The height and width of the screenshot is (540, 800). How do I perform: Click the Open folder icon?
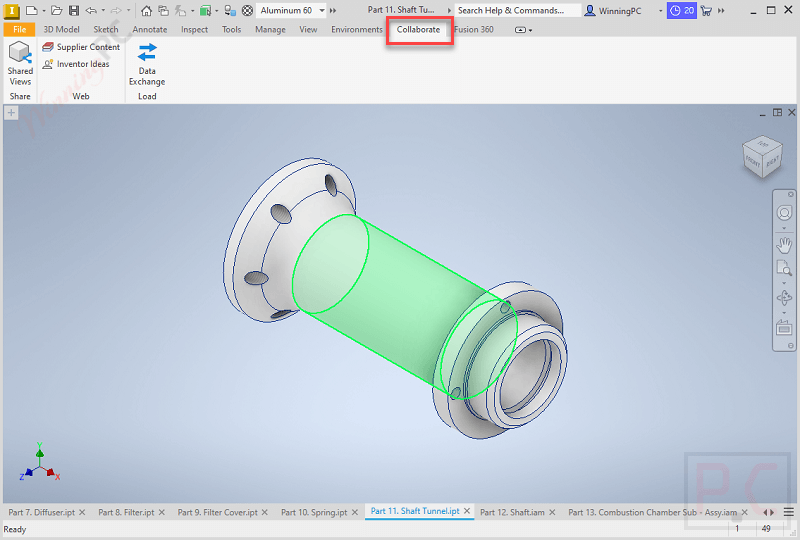coord(57,10)
